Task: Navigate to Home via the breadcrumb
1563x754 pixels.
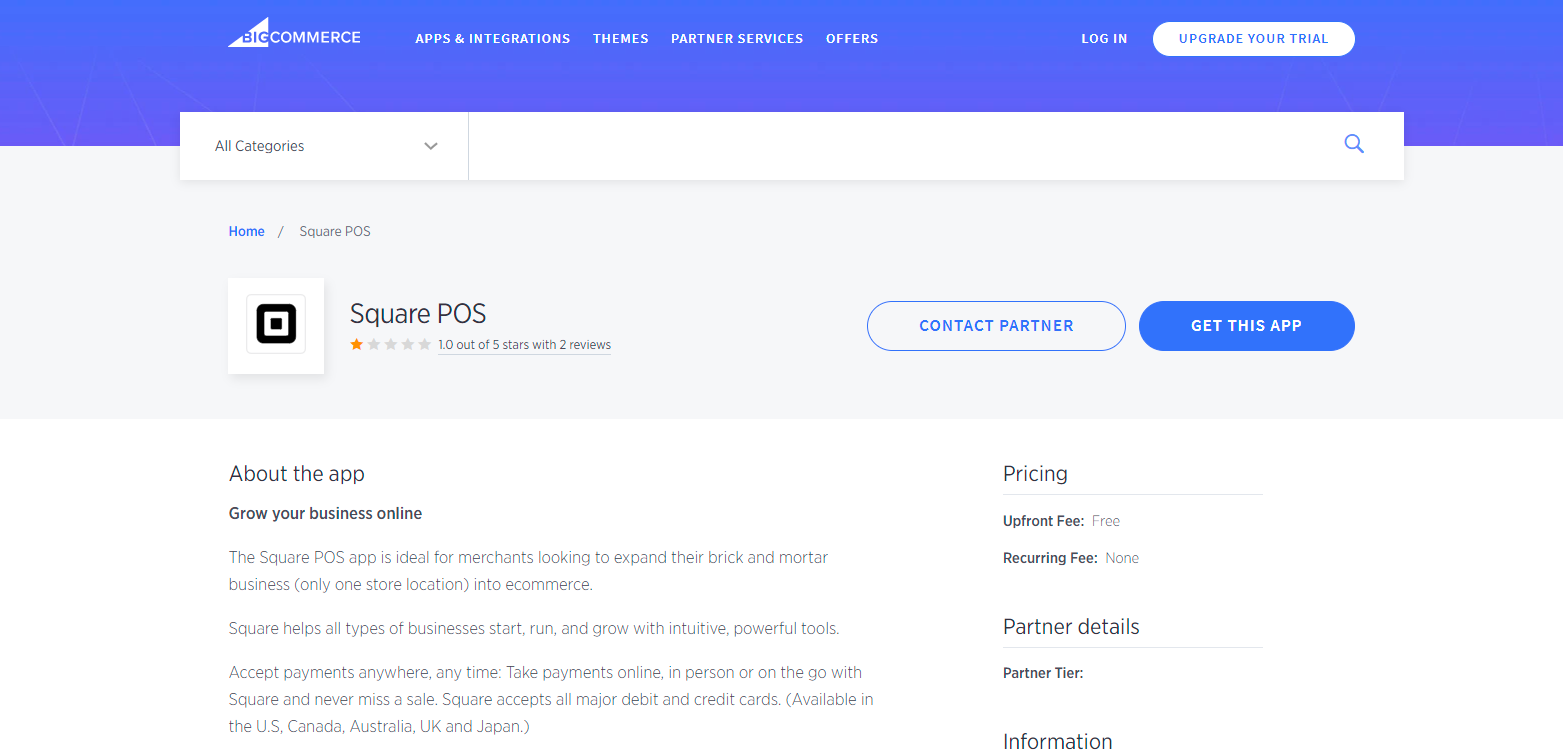Action: point(246,231)
